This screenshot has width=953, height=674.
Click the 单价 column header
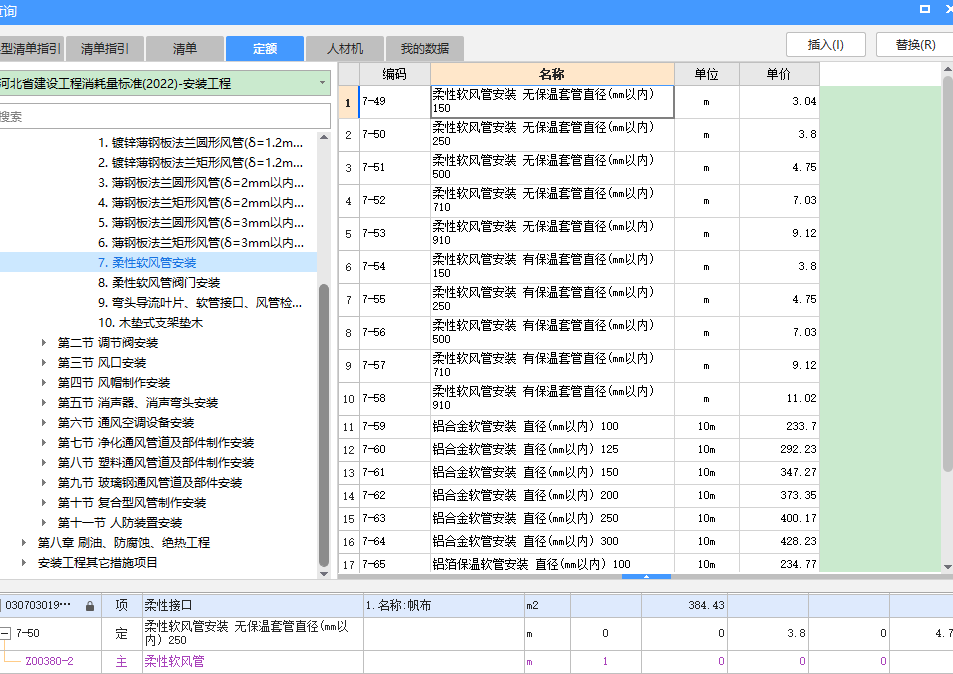click(779, 74)
